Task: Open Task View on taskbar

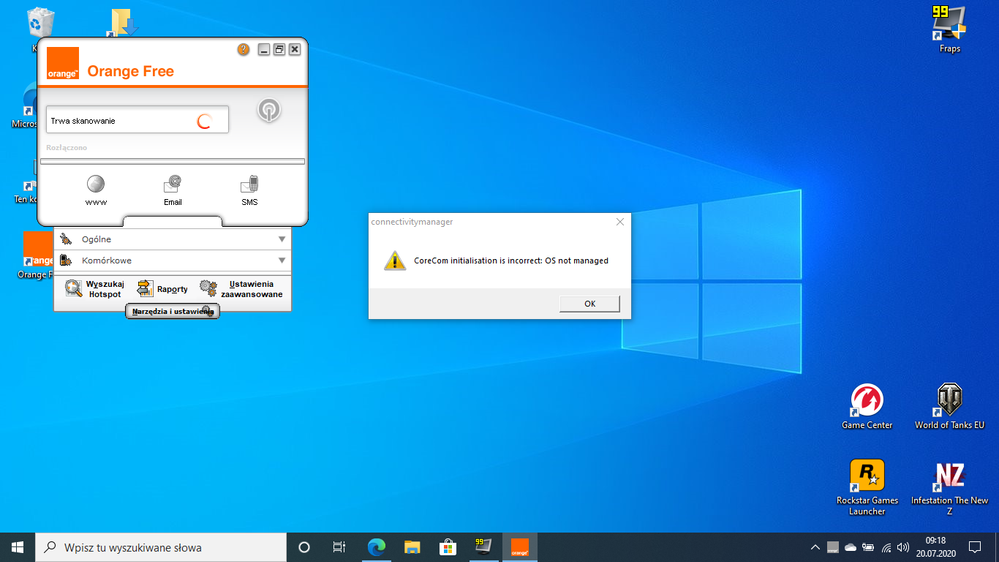Action: click(x=339, y=547)
